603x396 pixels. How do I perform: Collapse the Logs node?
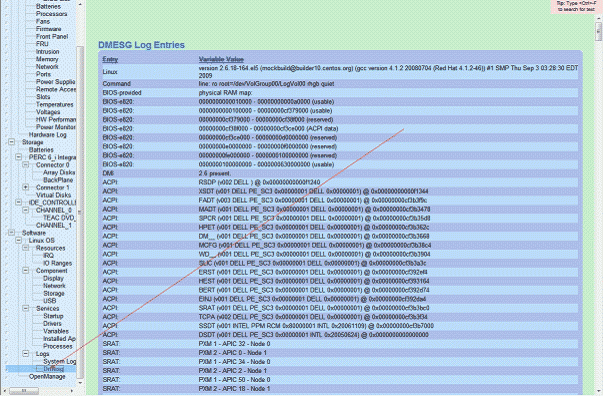[25, 354]
